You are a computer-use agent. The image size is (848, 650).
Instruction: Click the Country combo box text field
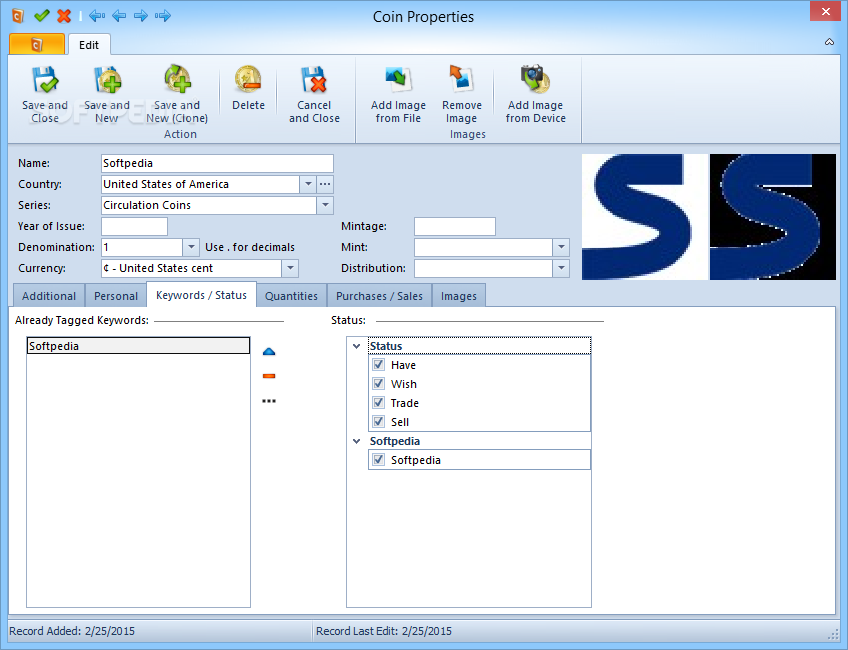pyautogui.click(x=201, y=184)
